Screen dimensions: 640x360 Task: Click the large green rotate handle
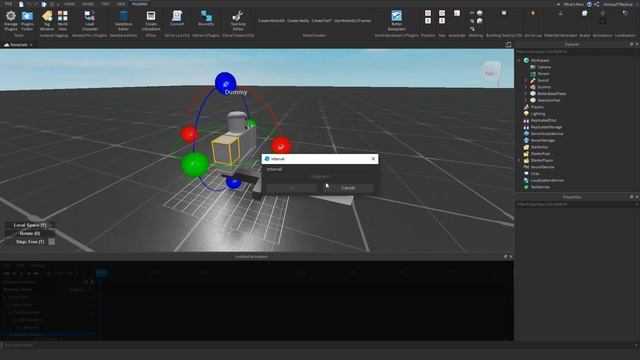(x=195, y=164)
